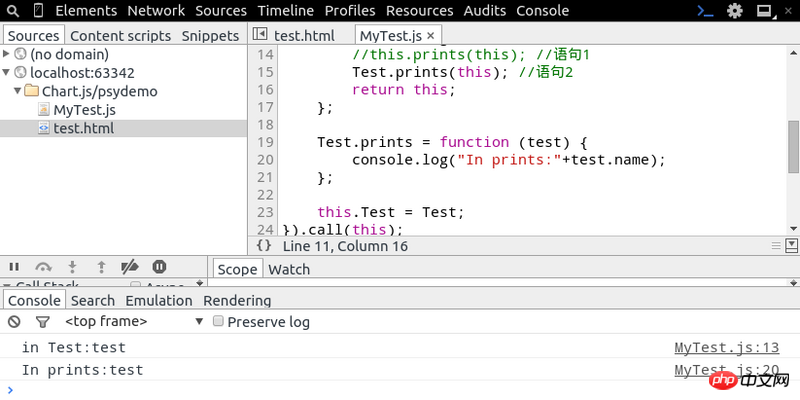Click the pause script execution icon
Viewport: 800px width, 400px height.
point(14,267)
